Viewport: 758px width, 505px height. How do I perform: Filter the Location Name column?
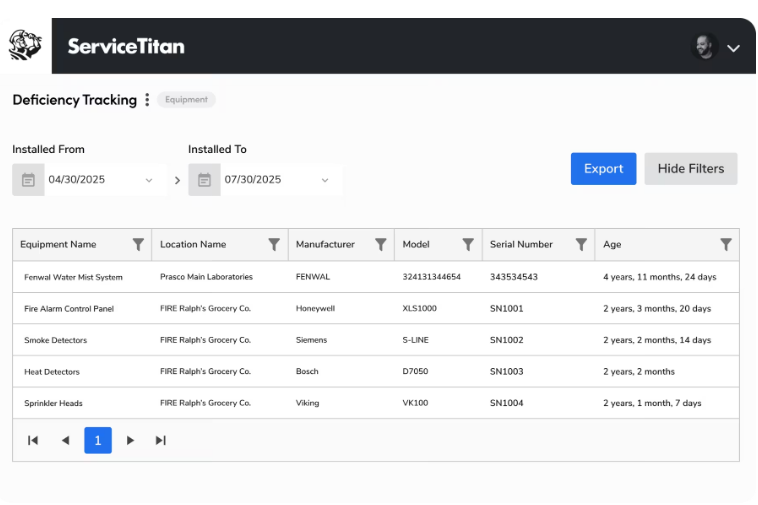[274, 245]
